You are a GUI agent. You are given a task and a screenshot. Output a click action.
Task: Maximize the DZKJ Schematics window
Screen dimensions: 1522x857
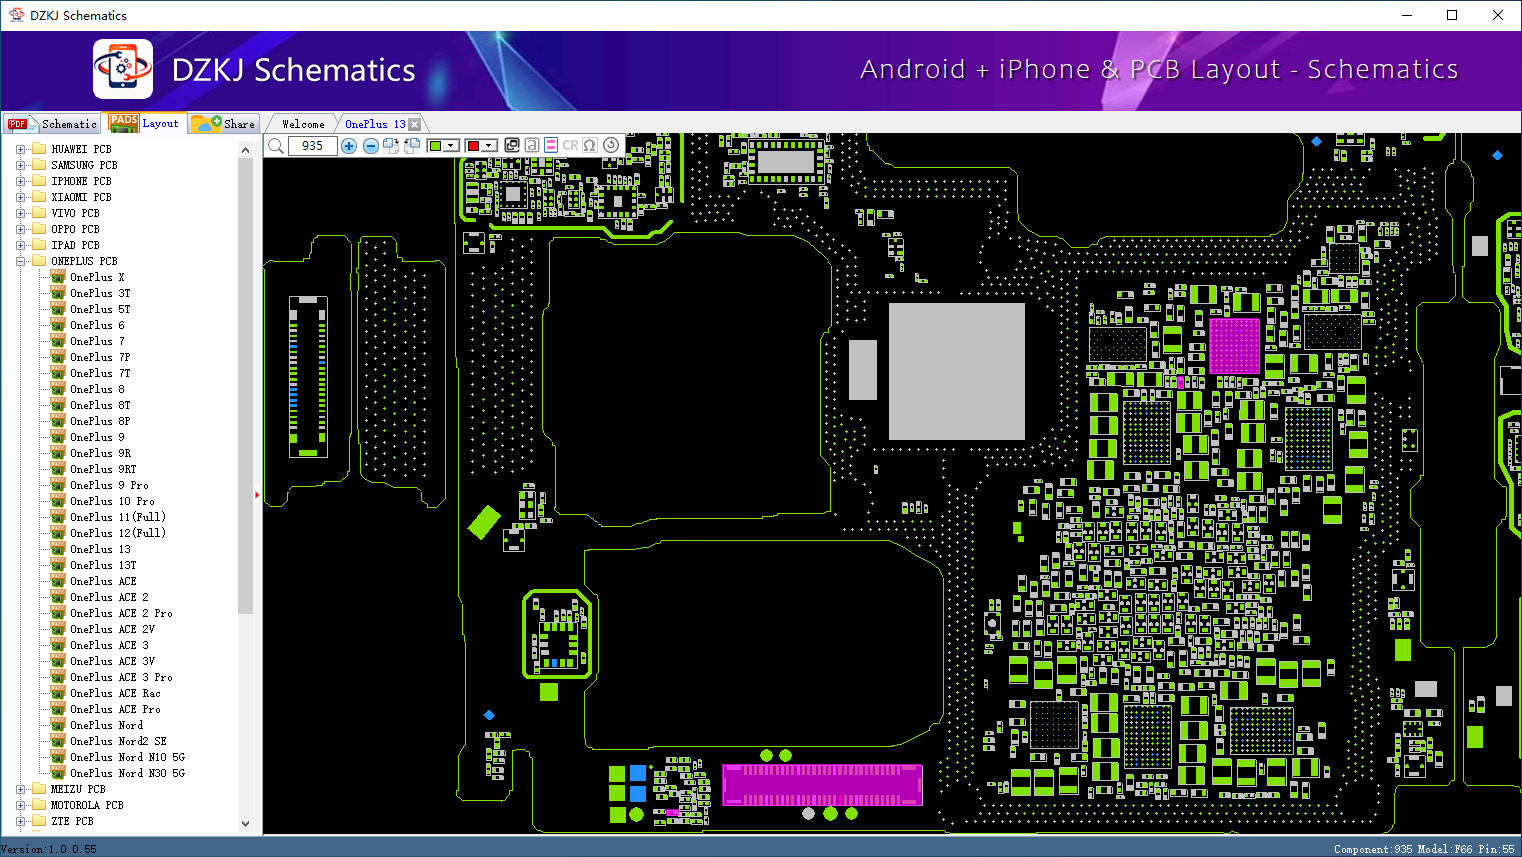[x=1452, y=15]
